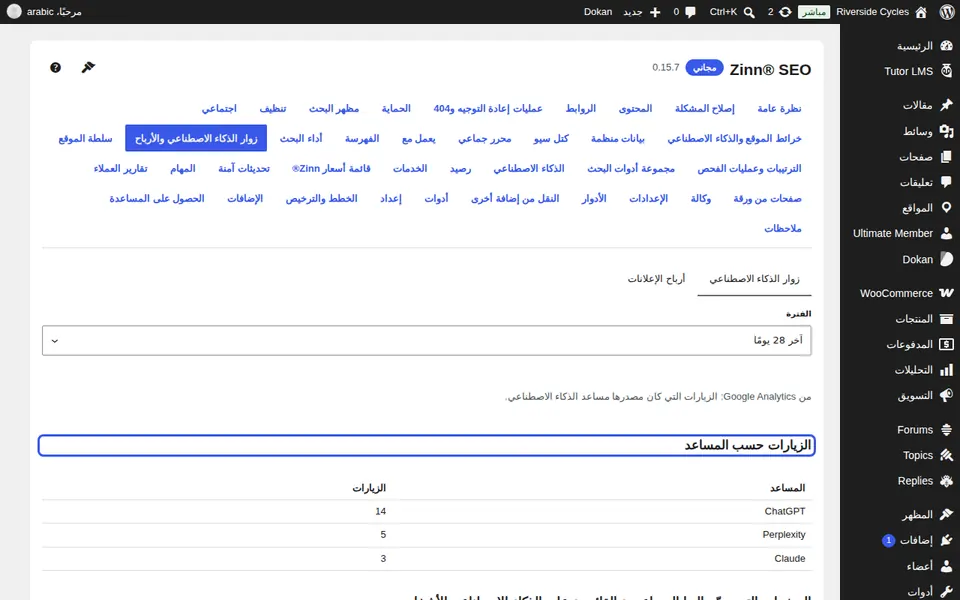This screenshot has height=600, width=960.
Task: Open the اجتماعي tab
Action: click(219, 108)
